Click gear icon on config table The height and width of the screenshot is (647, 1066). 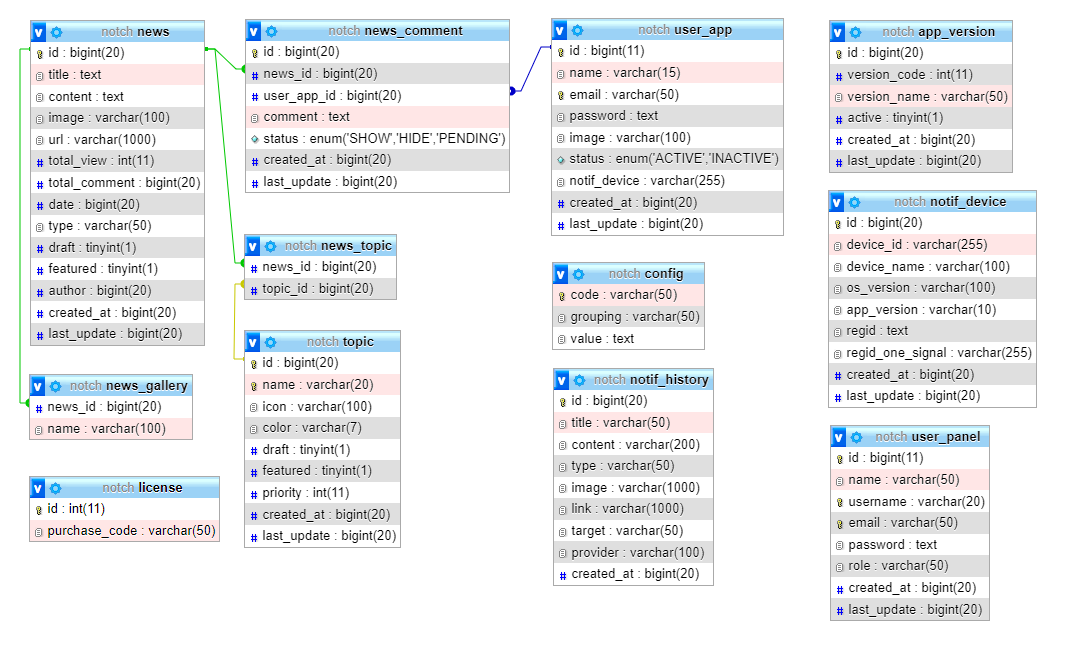point(578,274)
